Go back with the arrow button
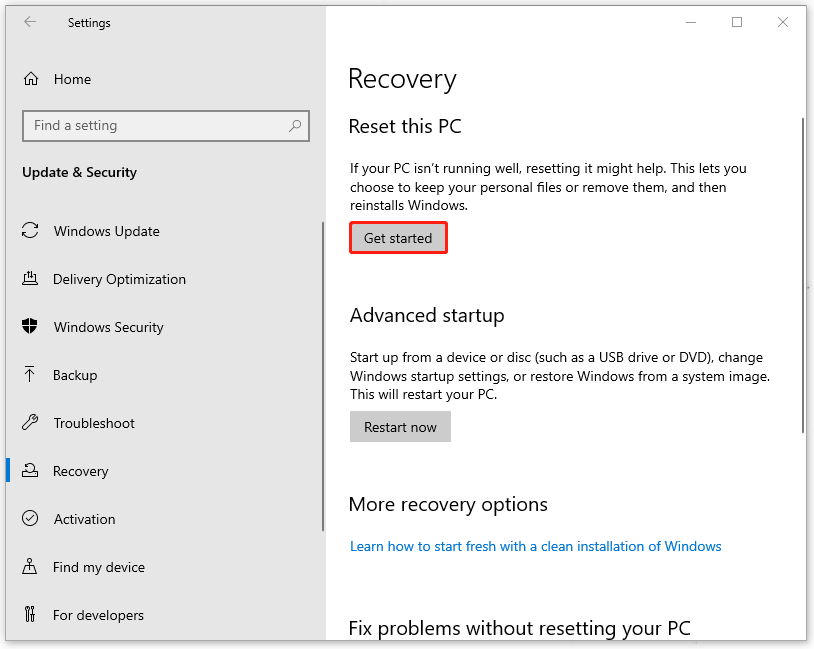Viewport: 814px width, 649px height. pos(30,22)
